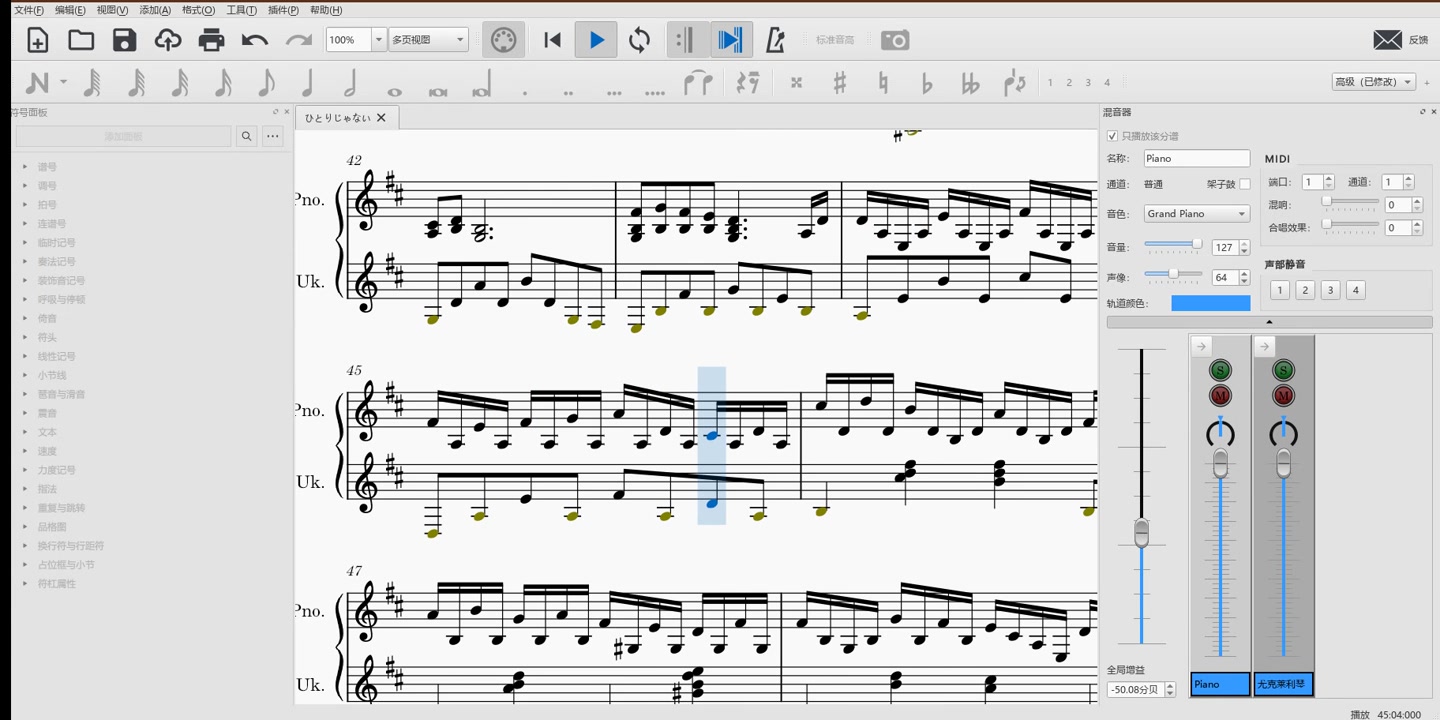Upload the score online via the cloud icon
Screen dimensions: 1440x720
[x=168, y=40]
